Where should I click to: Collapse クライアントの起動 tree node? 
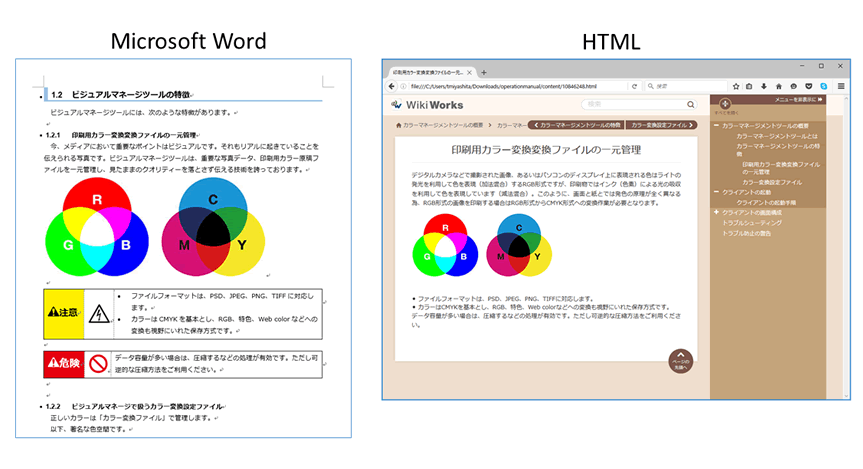point(717,192)
